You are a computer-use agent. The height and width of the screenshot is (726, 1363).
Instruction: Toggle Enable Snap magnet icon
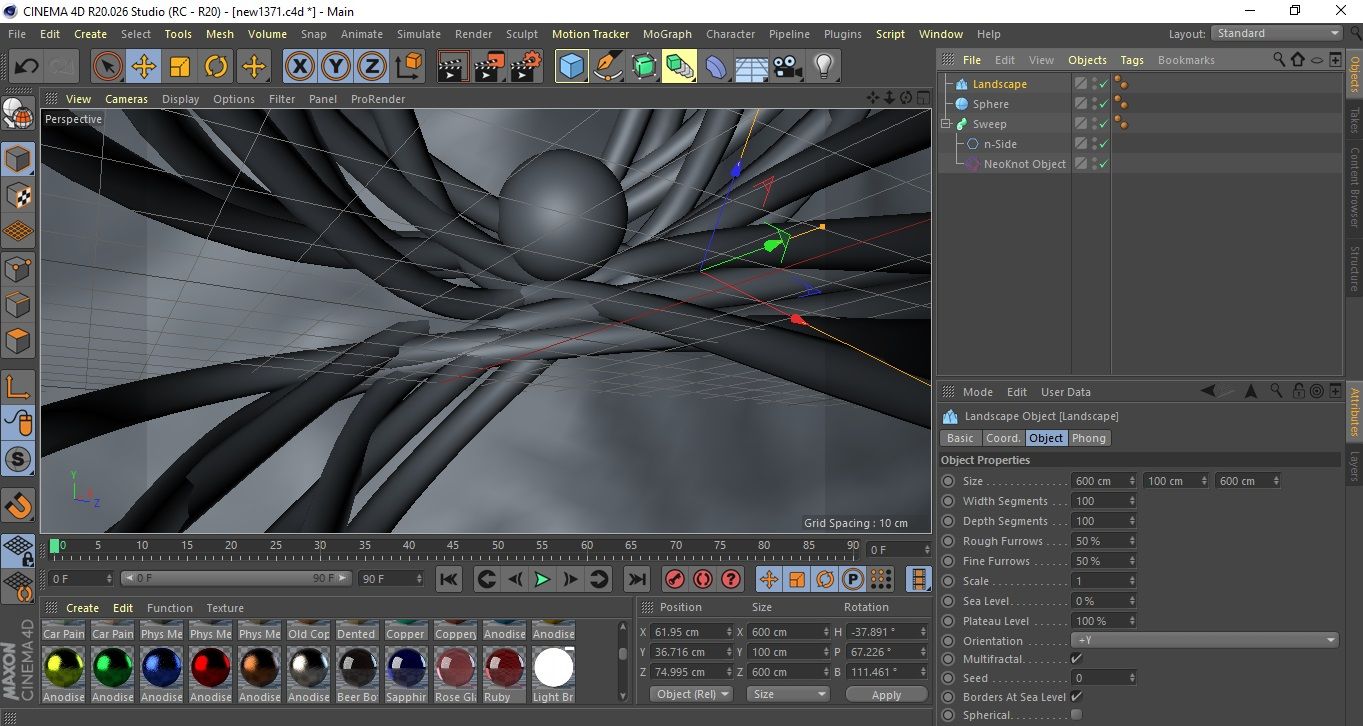(19, 505)
